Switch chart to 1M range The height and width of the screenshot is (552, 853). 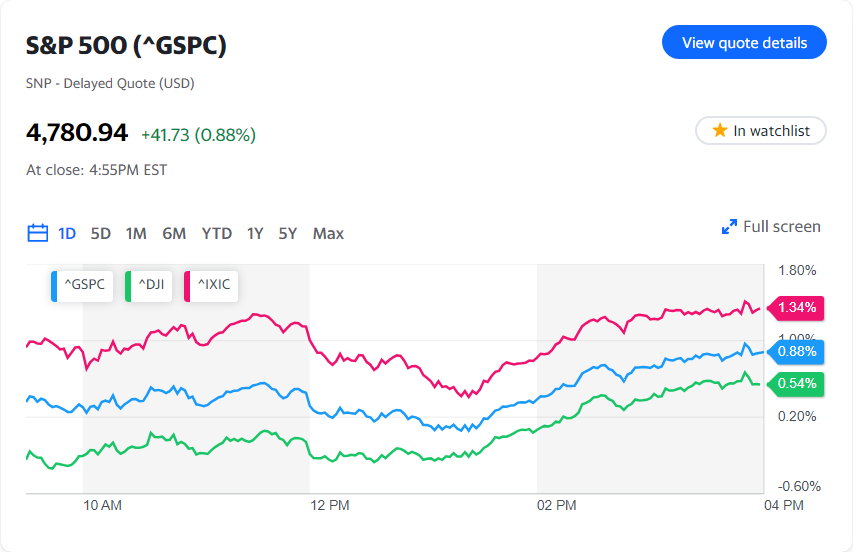136,234
